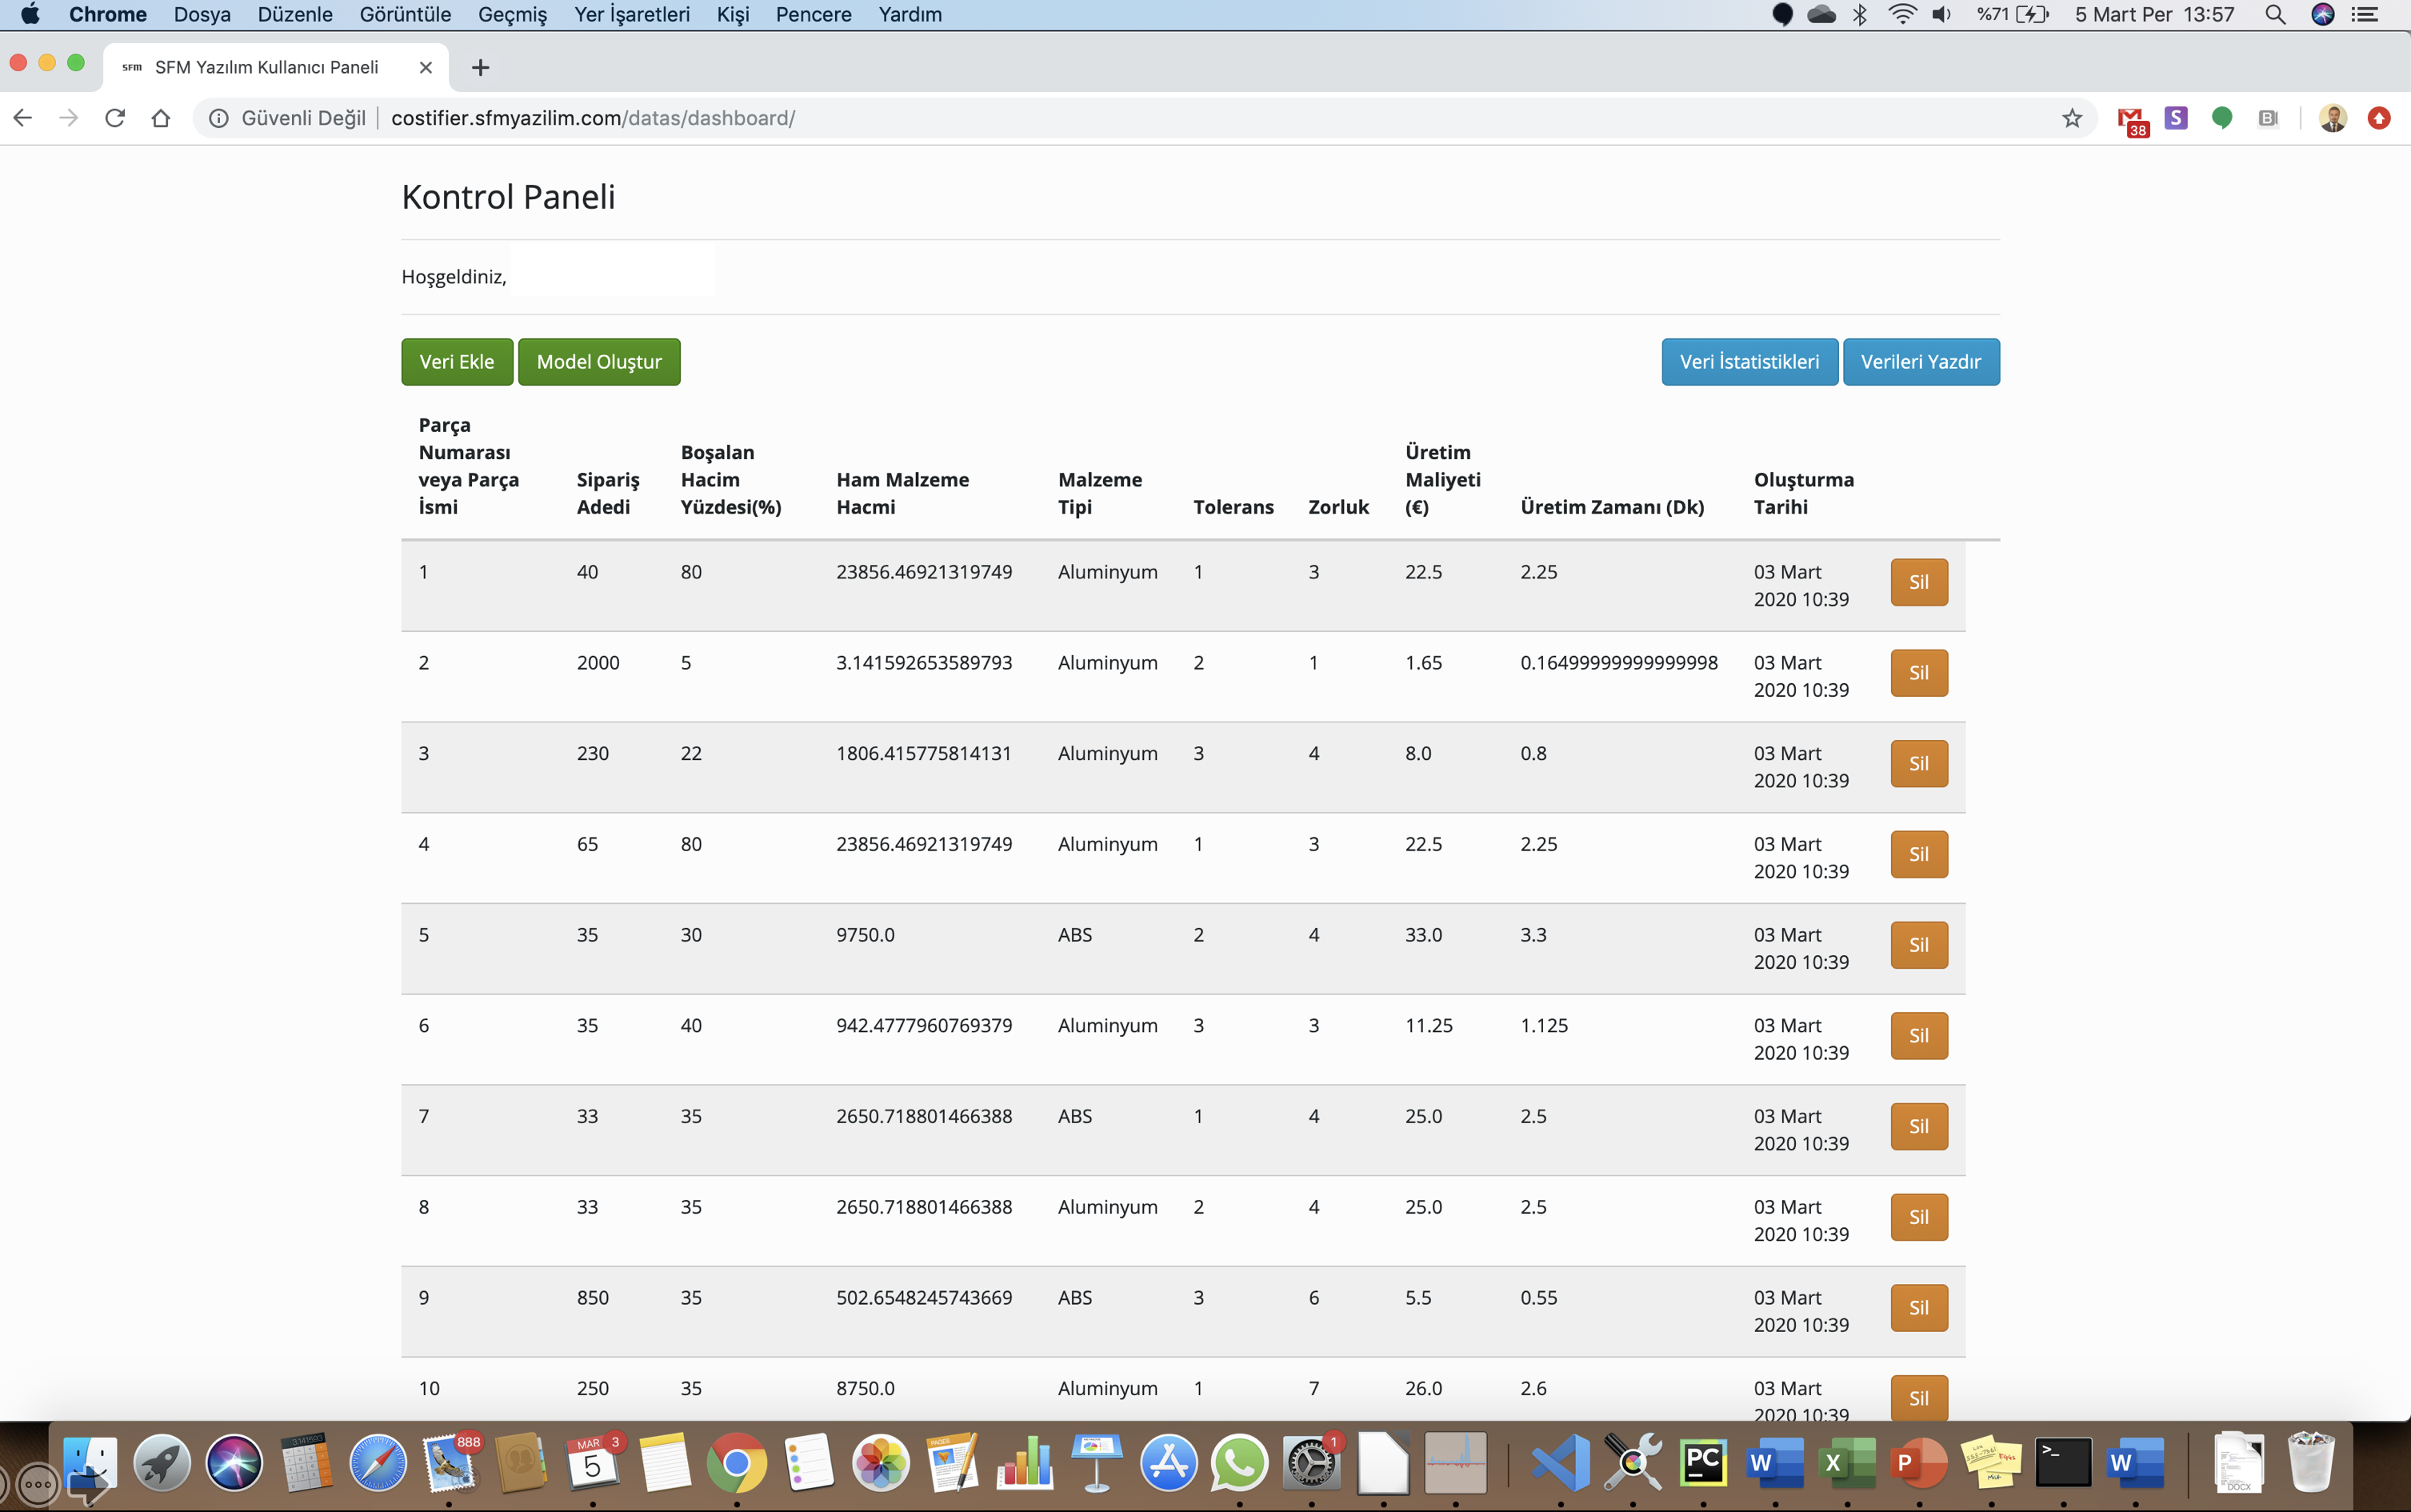Open App Store from the Dock
The image size is (2411, 1512).
[1168, 1464]
